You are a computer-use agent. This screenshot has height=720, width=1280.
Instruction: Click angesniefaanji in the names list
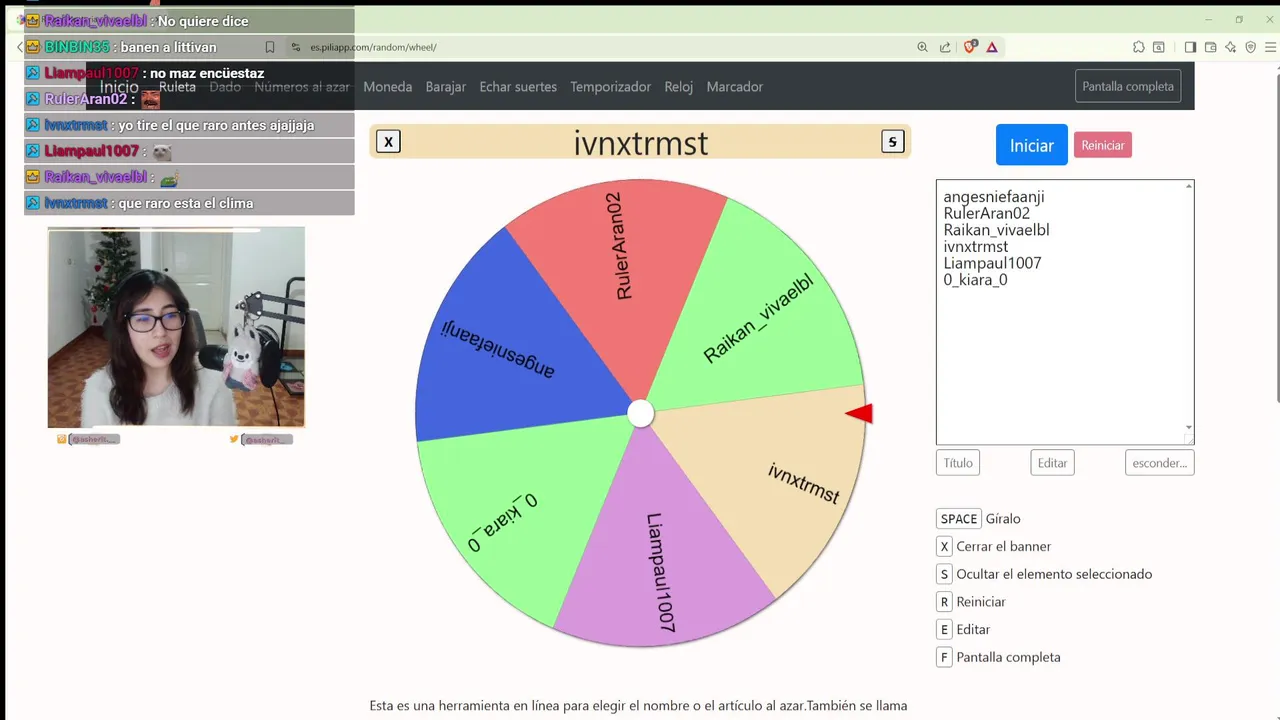994,197
